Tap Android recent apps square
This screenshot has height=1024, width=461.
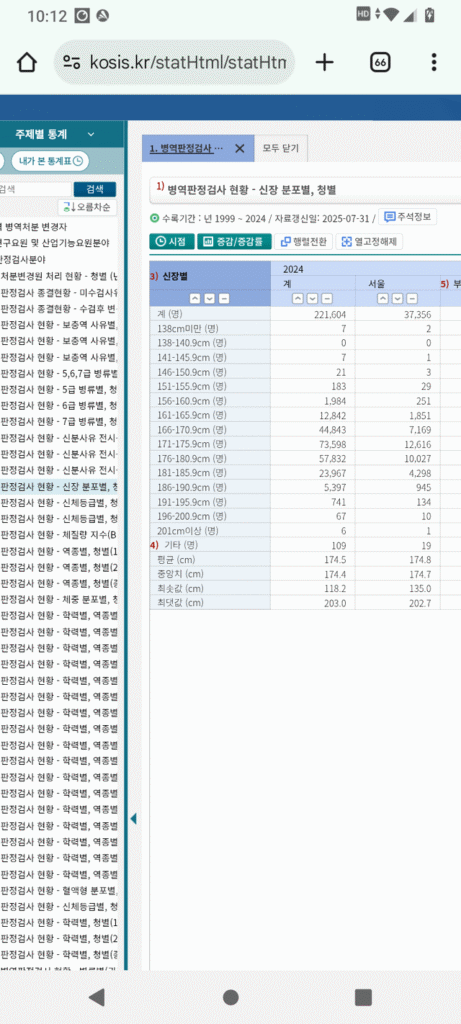pyautogui.click(x=363, y=997)
